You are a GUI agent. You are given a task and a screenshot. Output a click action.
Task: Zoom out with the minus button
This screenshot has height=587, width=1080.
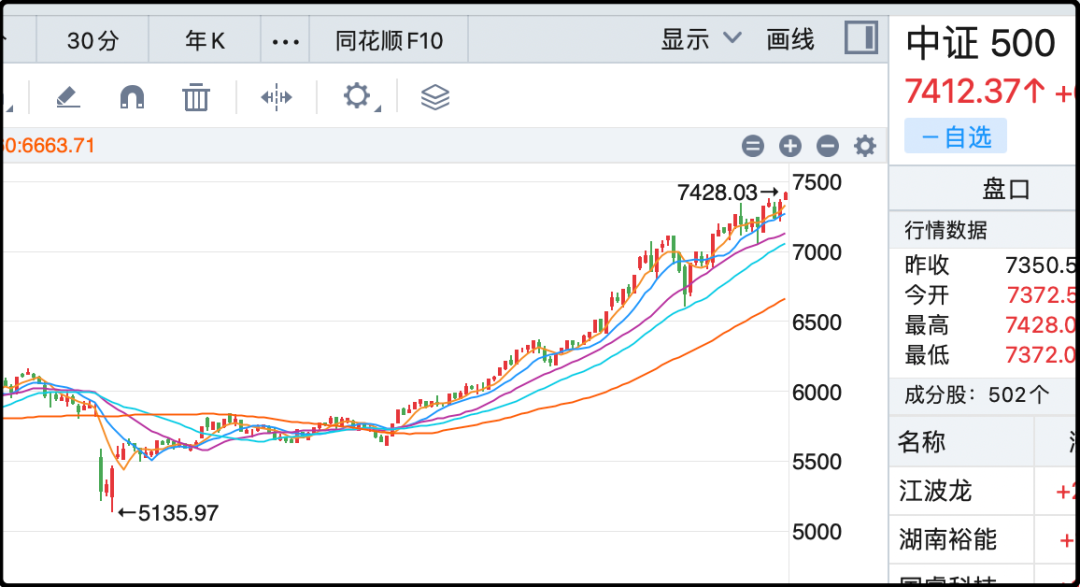click(827, 145)
